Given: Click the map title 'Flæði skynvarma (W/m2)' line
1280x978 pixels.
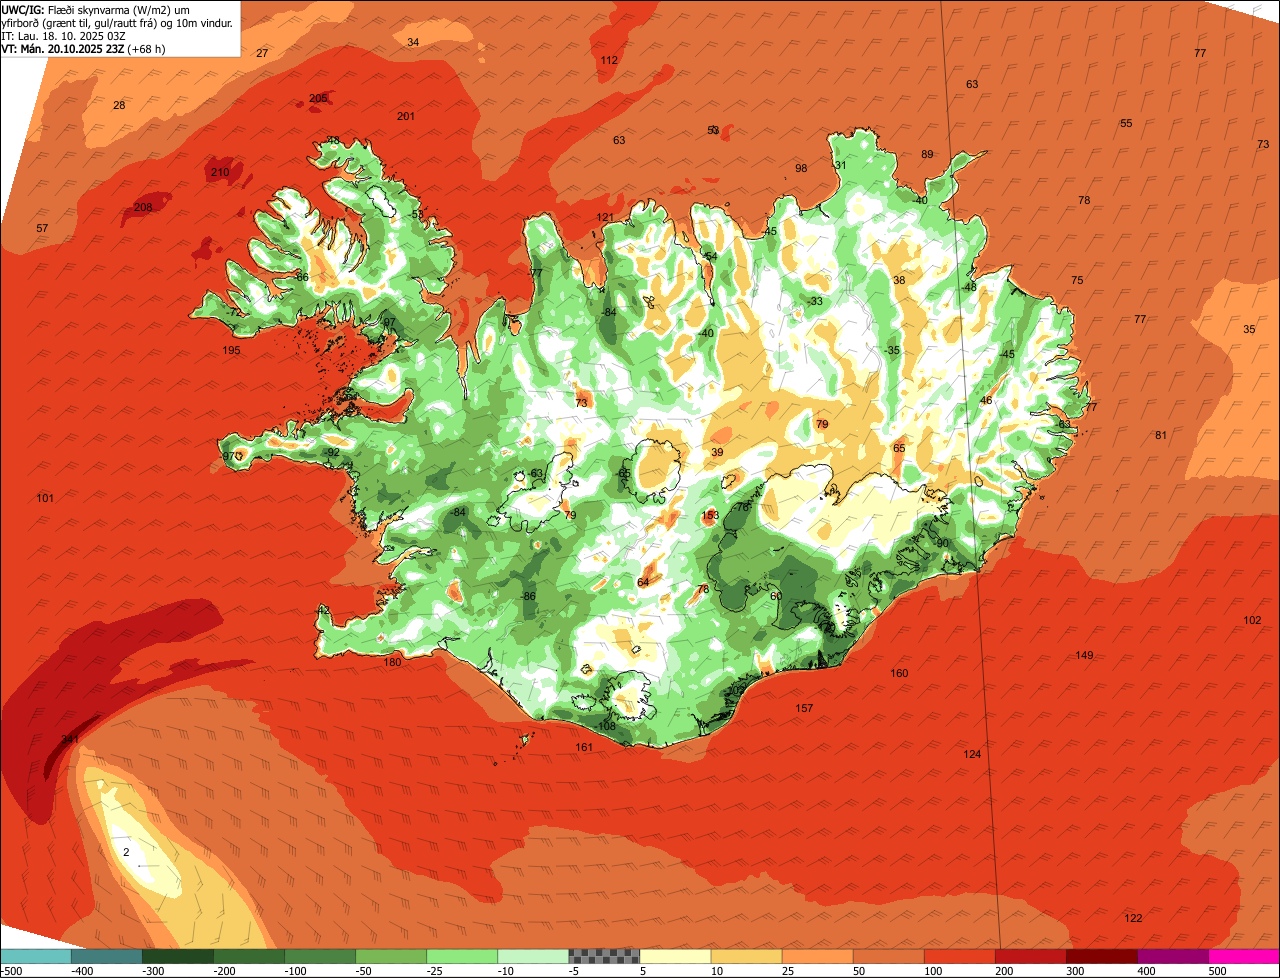Looking at the screenshot, I should 96,9.
